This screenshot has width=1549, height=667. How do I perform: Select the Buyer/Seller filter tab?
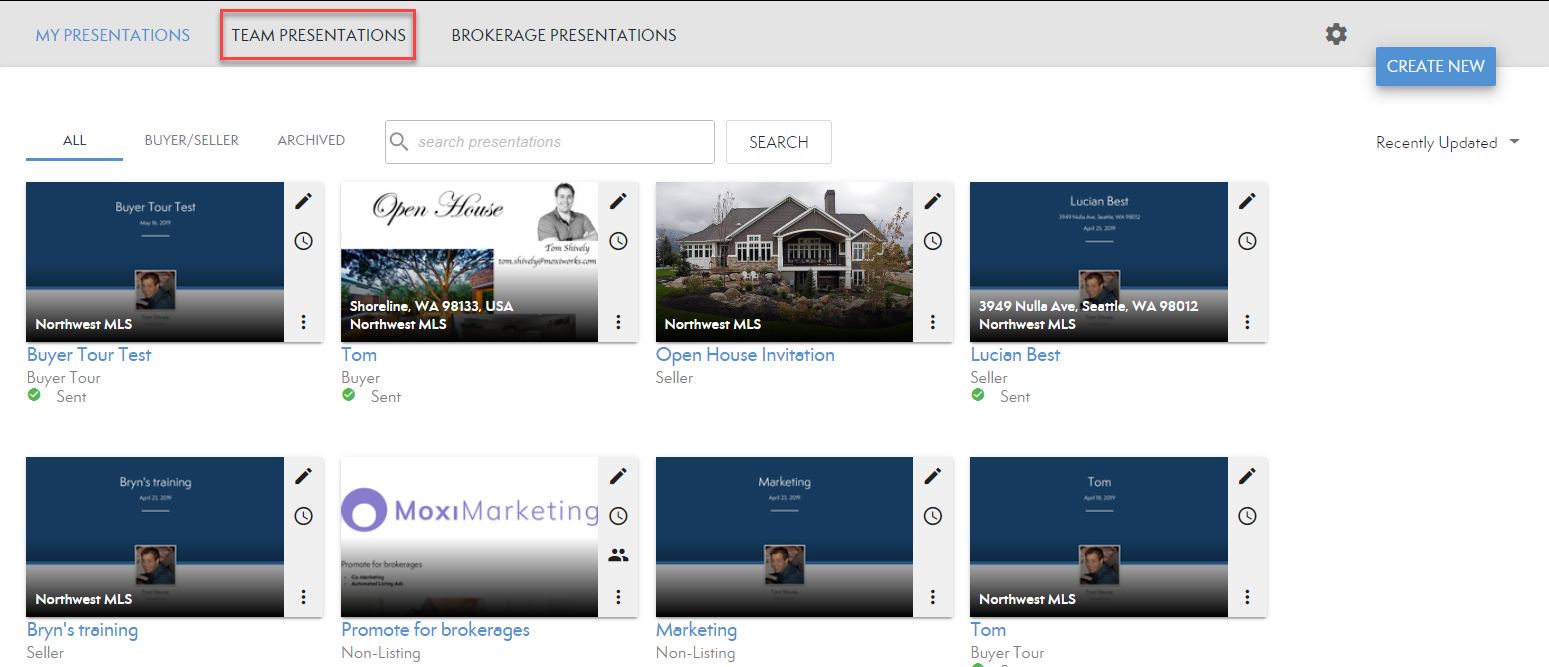191,141
